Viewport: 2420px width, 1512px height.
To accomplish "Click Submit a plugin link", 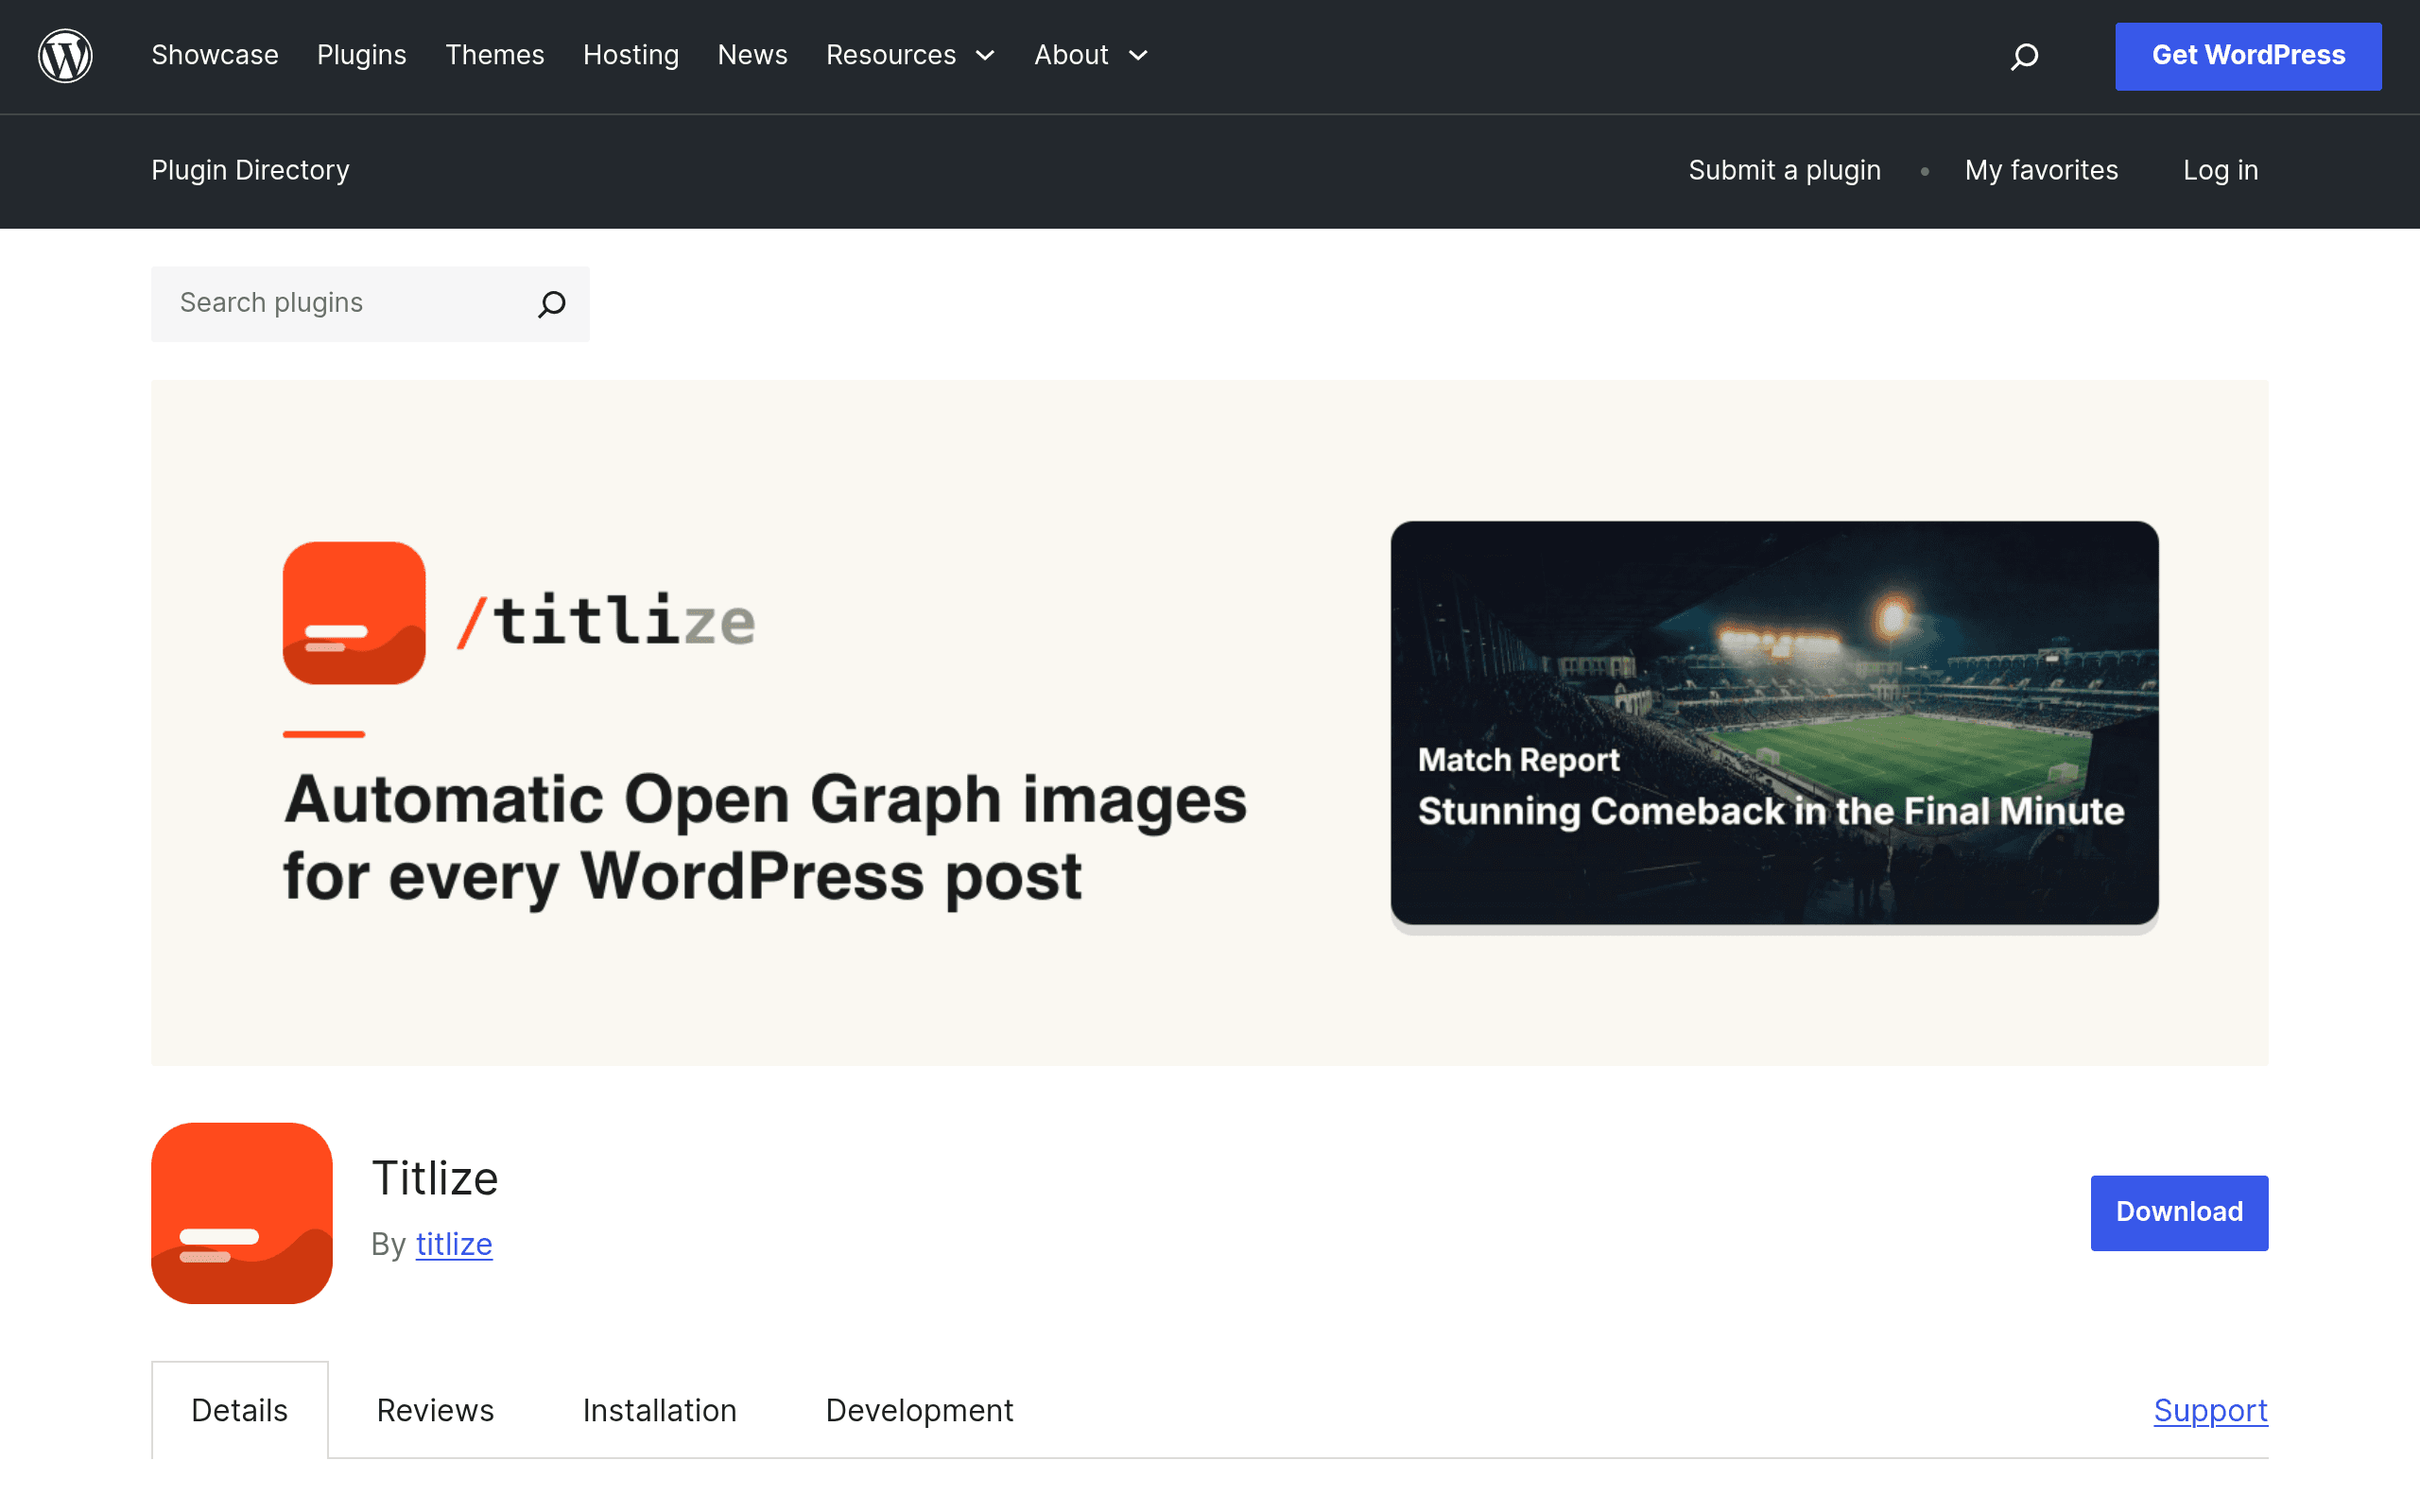I will click(1784, 170).
